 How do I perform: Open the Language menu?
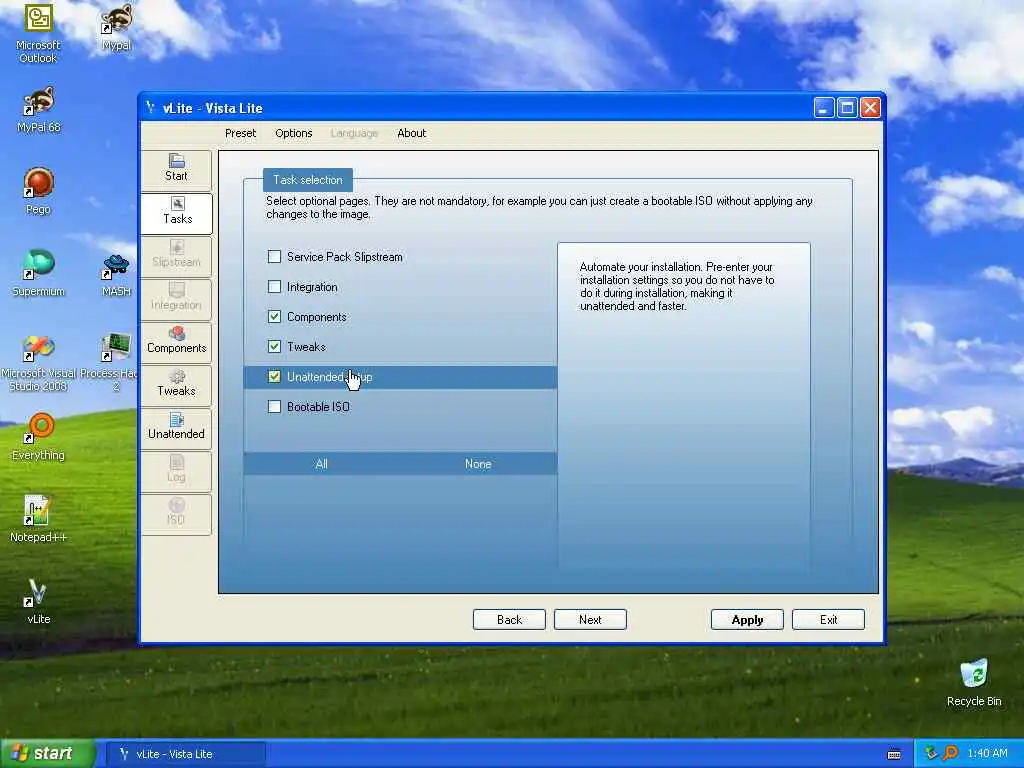pyautogui.click(x=354, y=133)
